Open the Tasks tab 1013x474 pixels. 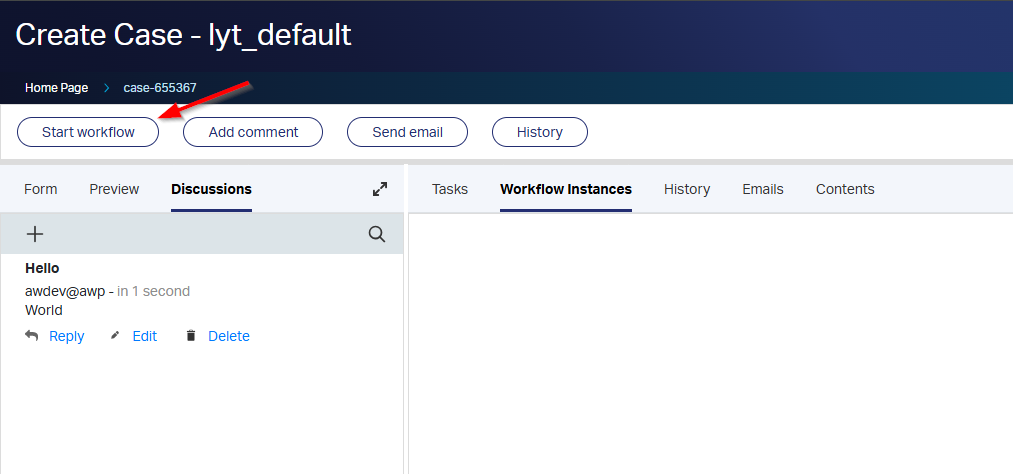[450, 189]
